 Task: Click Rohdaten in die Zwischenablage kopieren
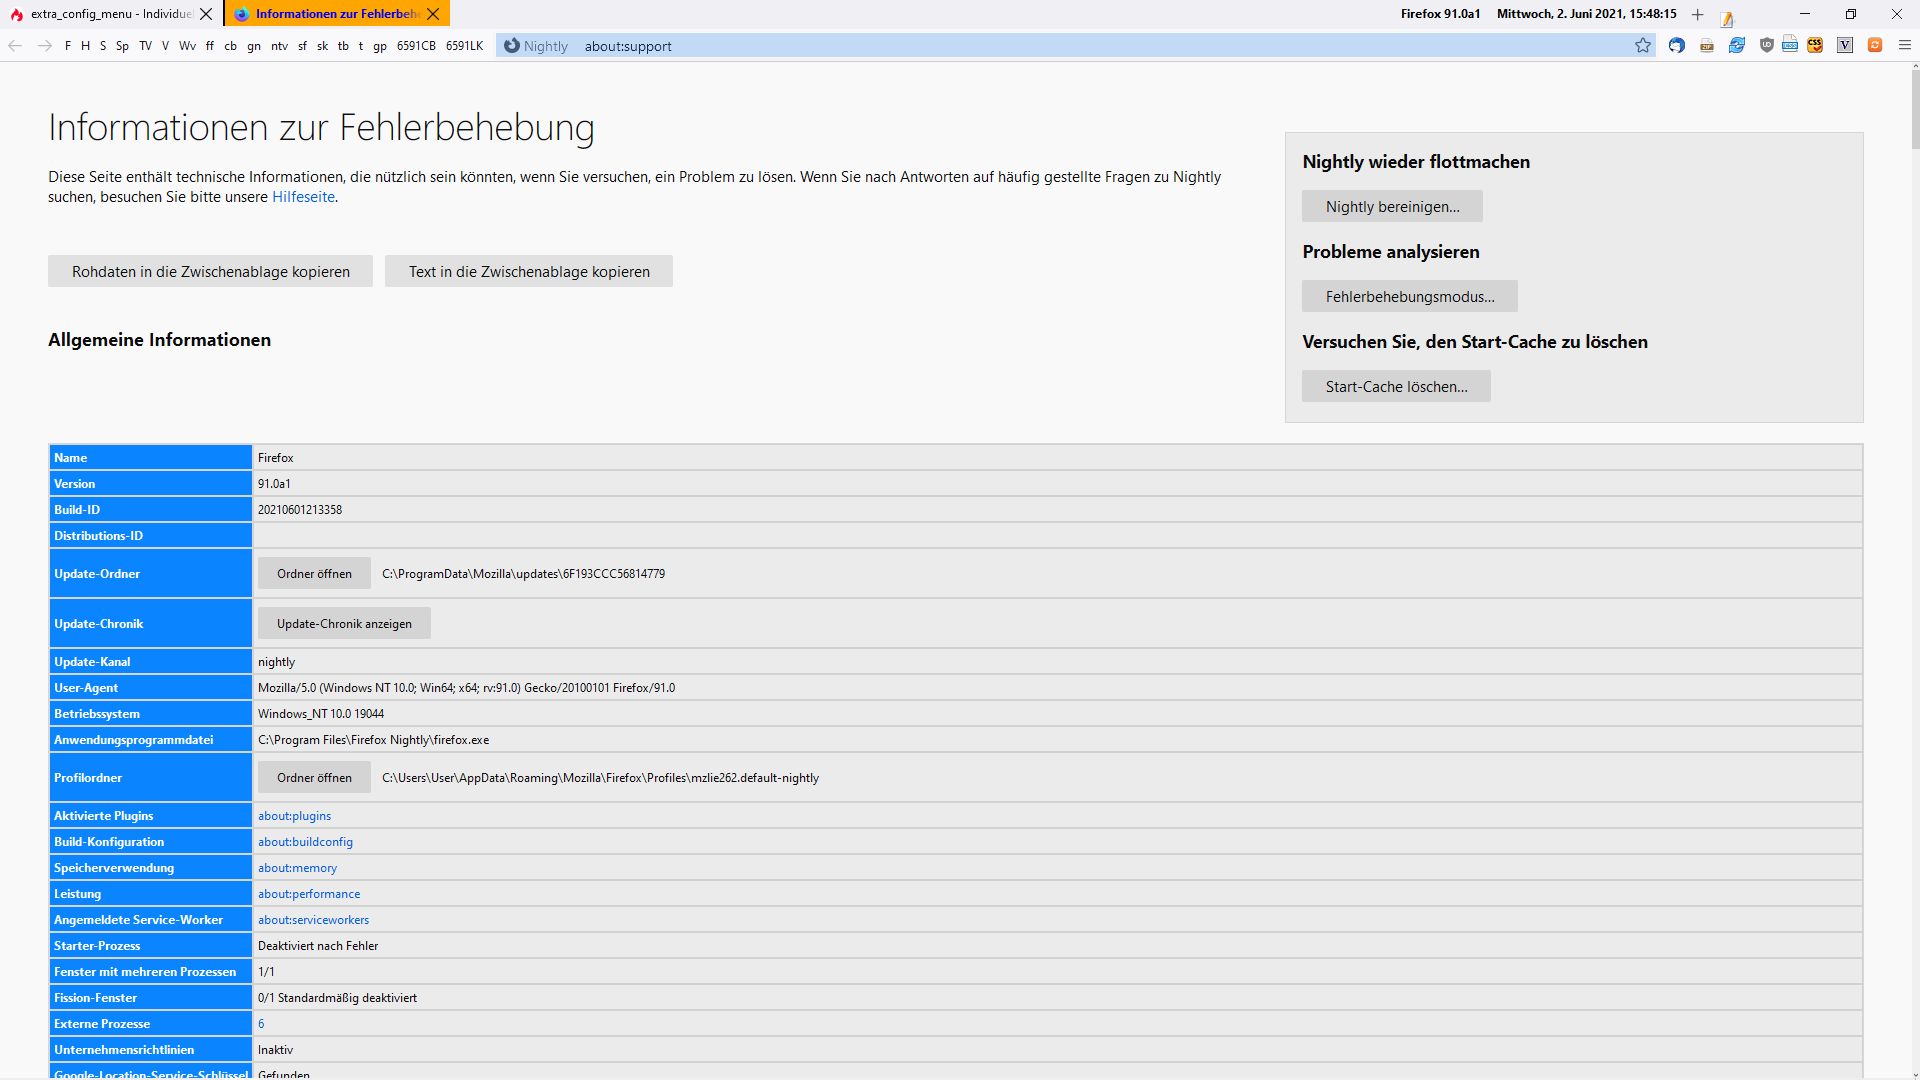tap(210, 271)
